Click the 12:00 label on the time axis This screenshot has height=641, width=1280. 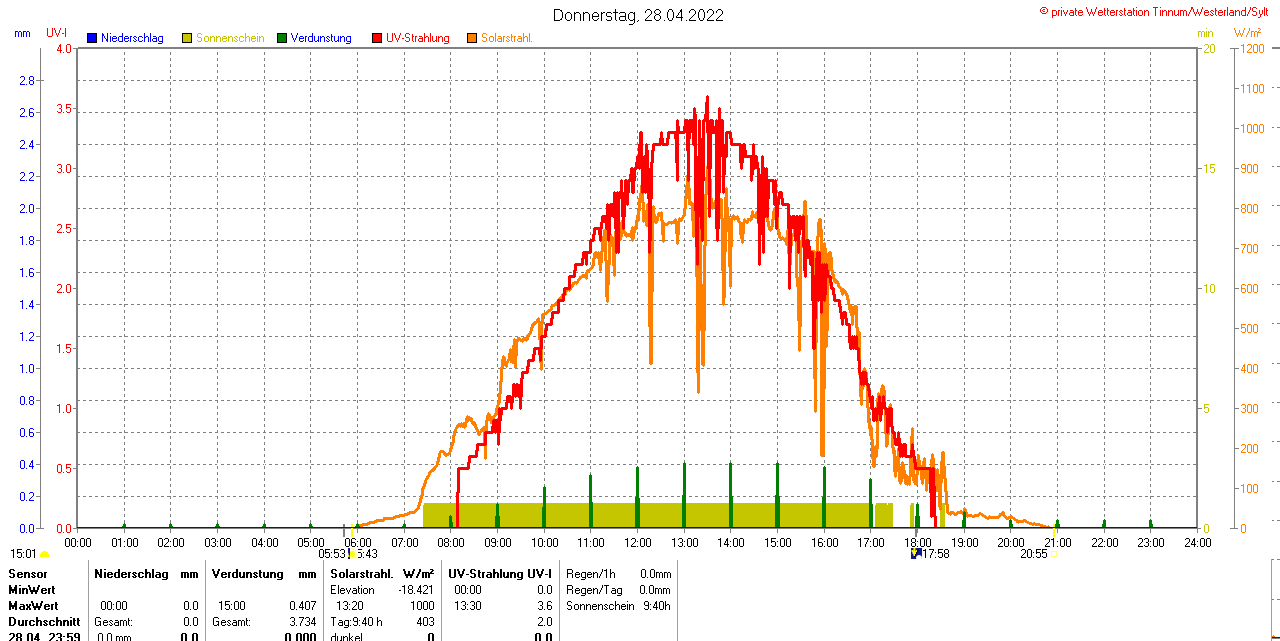[638, 542]
